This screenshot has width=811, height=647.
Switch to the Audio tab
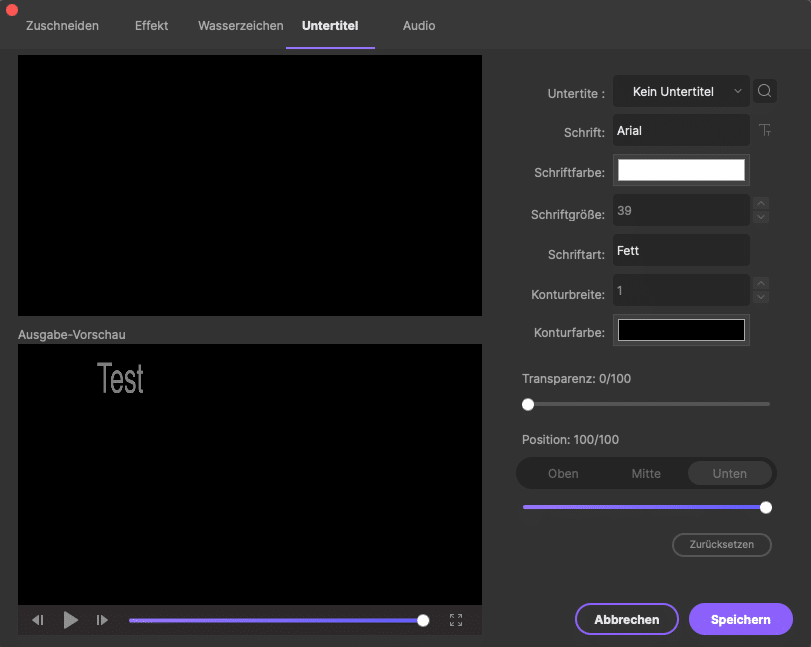pyautogui.click(x=419, y=25)
